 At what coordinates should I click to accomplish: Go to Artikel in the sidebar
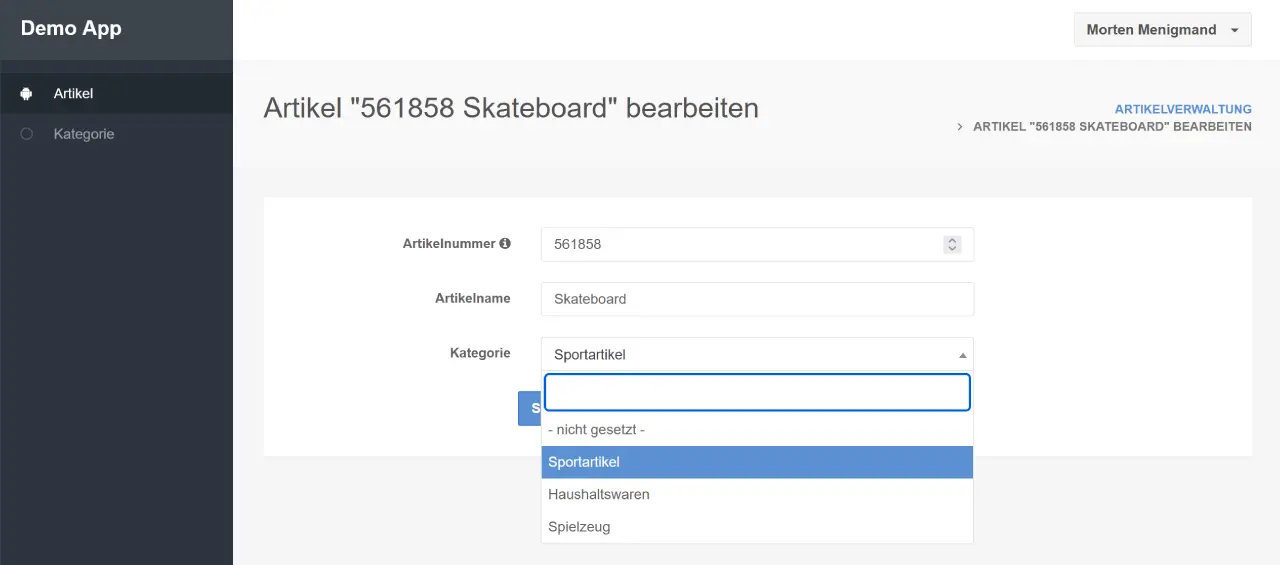[73, 94]
